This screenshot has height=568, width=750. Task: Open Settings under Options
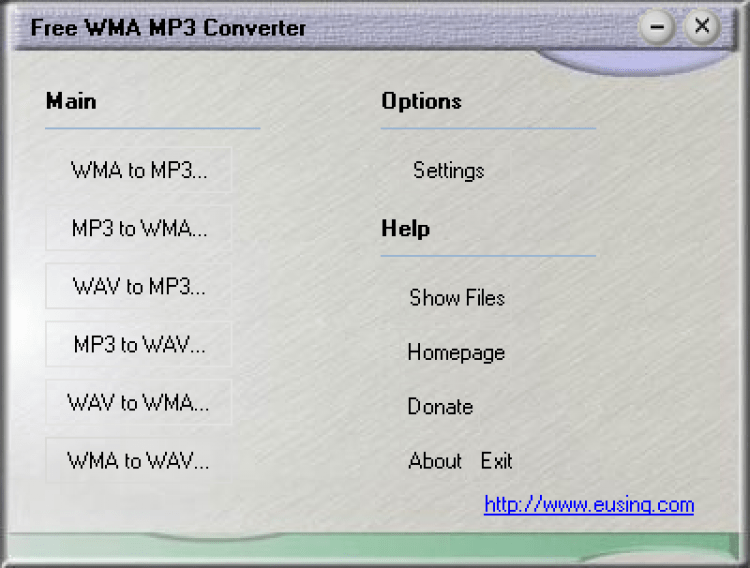[448, 171]
